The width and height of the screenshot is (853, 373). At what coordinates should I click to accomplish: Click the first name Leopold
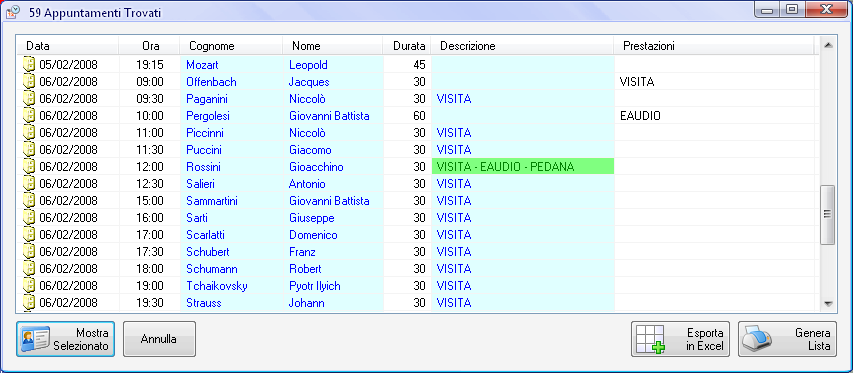pos(308,65)
